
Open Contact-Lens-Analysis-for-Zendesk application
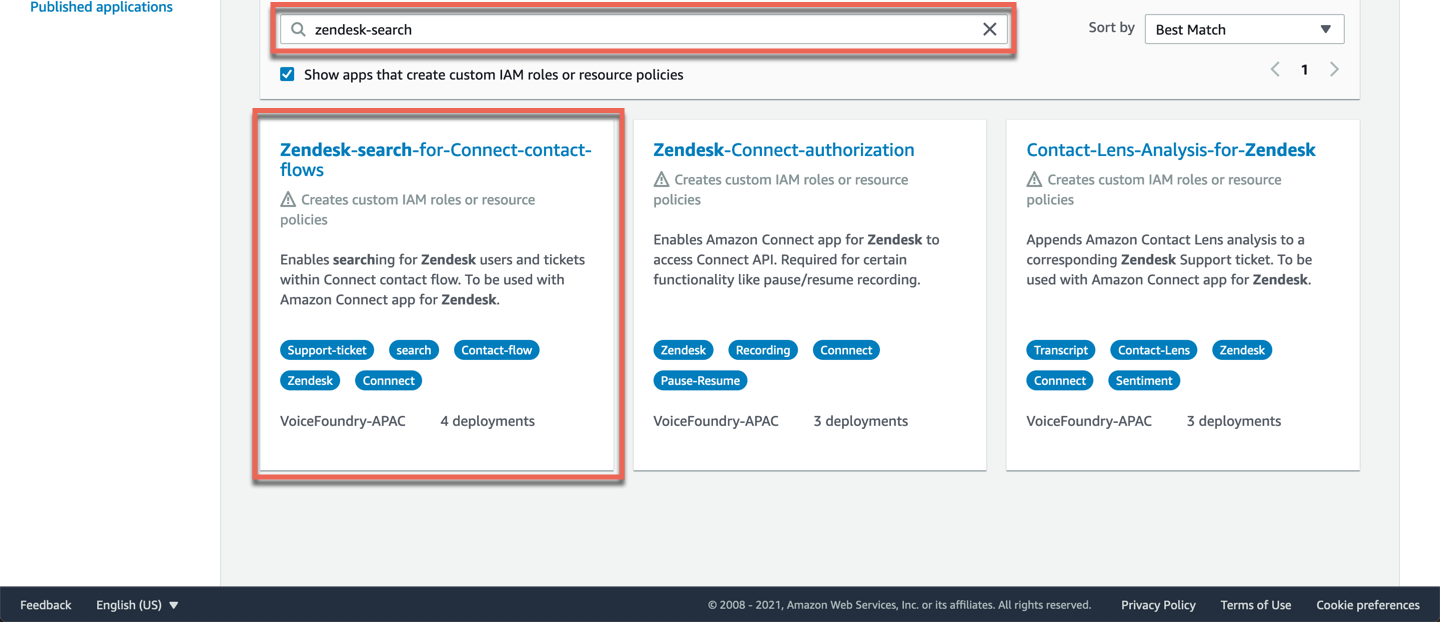[1170, 150]
